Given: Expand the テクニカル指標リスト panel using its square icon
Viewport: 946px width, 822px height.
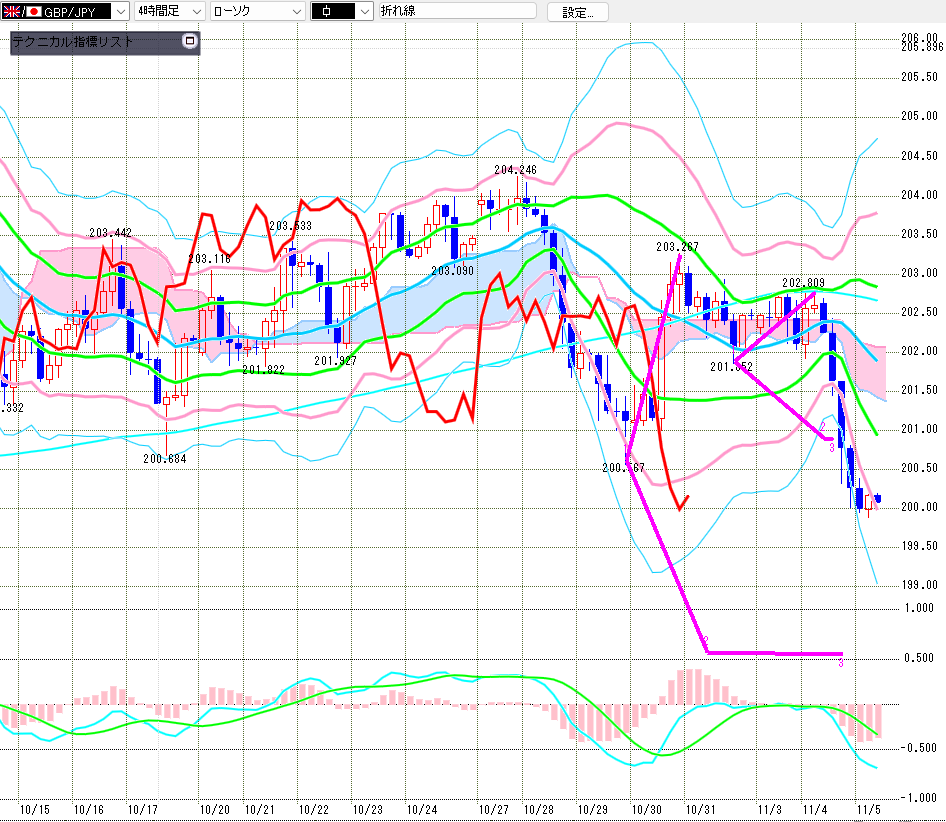Looking at the screenshot, I should click(190, 42).
